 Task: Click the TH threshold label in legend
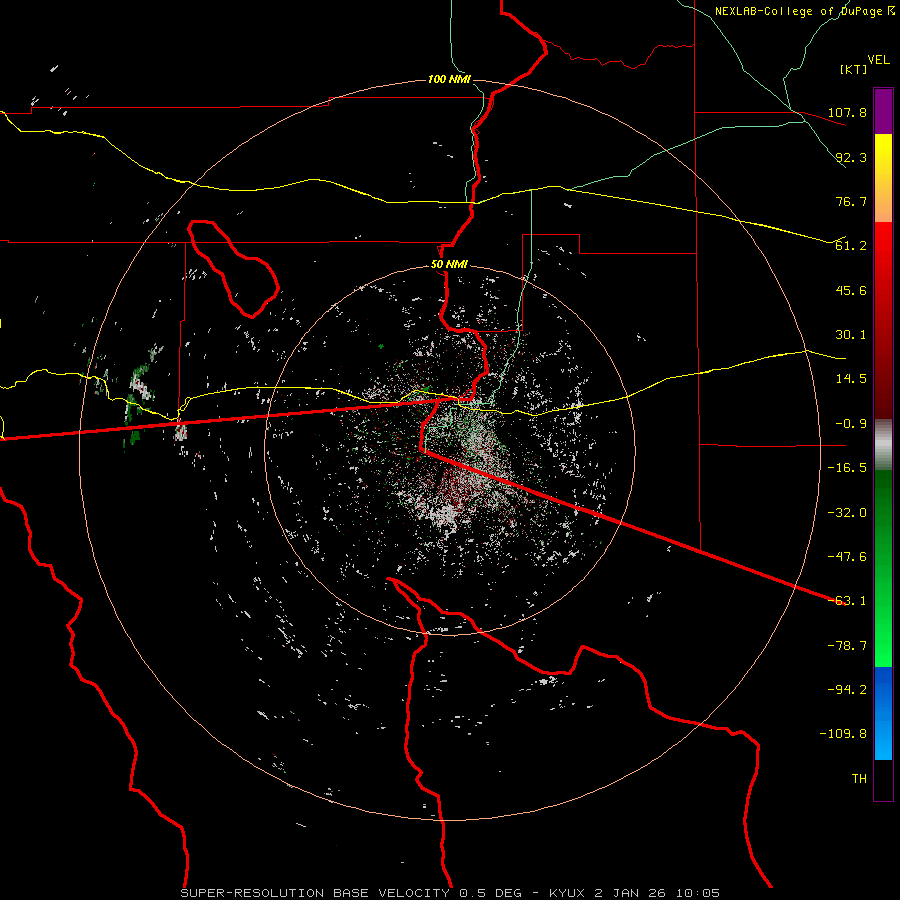tap(859, 779)
